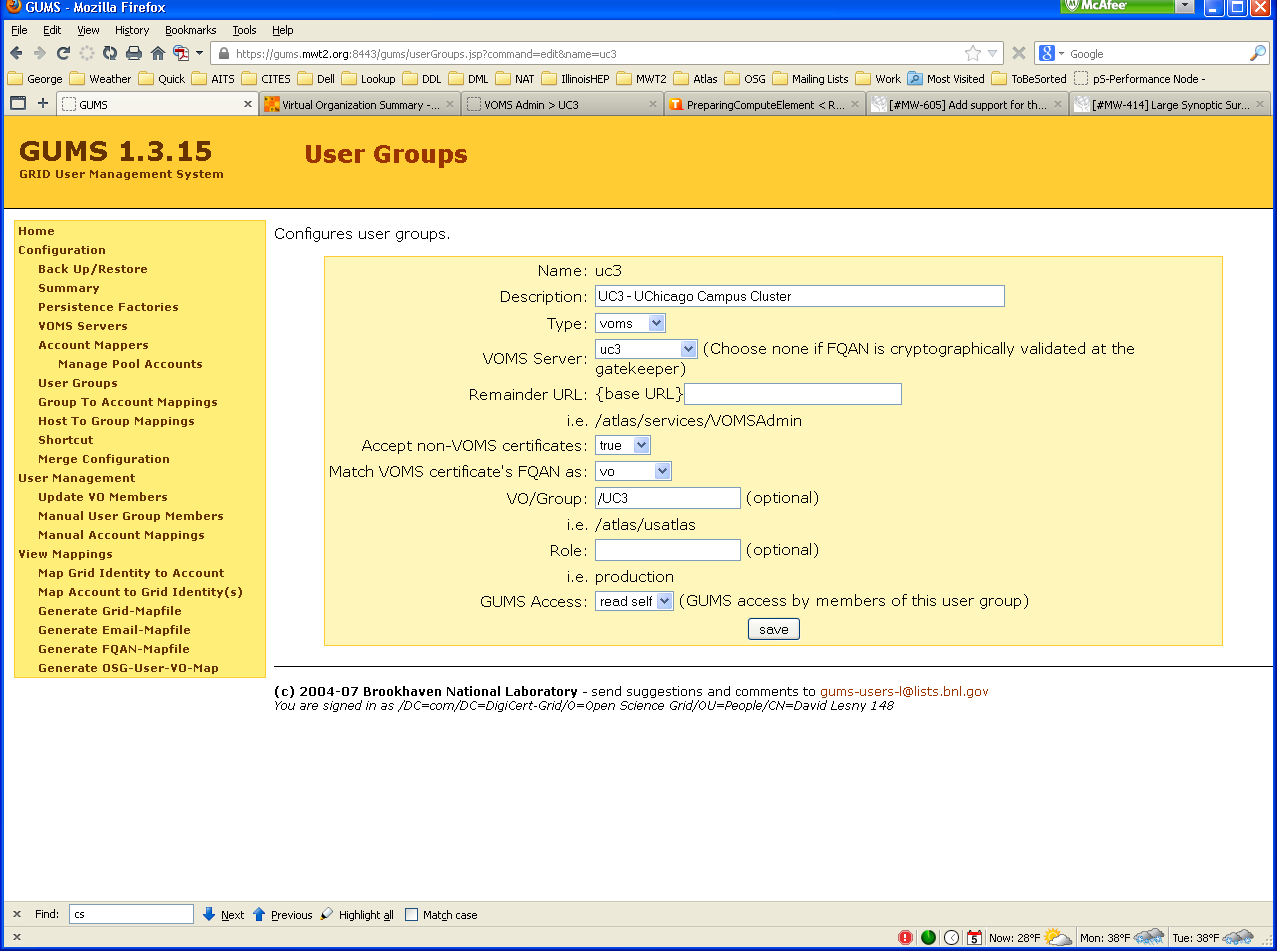Click the Remainder URL input field

tap(791, 394)
